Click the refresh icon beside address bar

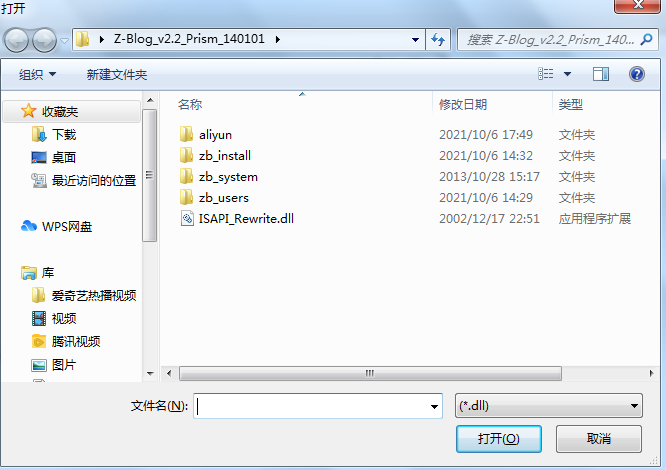click(x=438, y=39)
